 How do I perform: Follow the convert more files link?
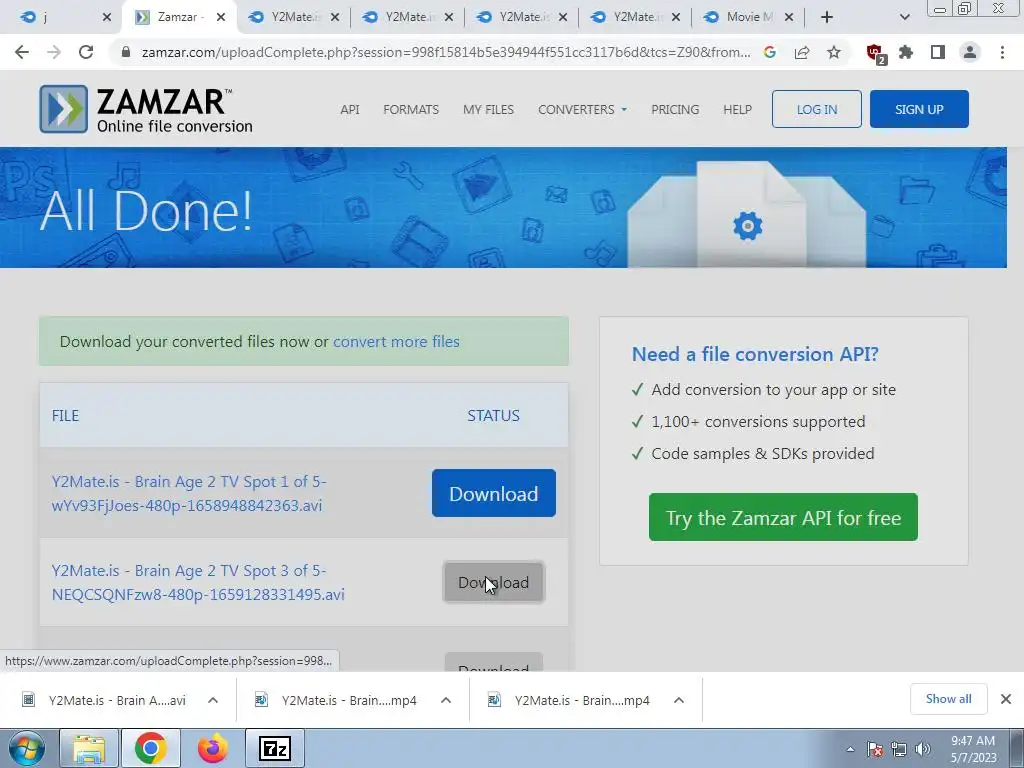pos(396,342)
